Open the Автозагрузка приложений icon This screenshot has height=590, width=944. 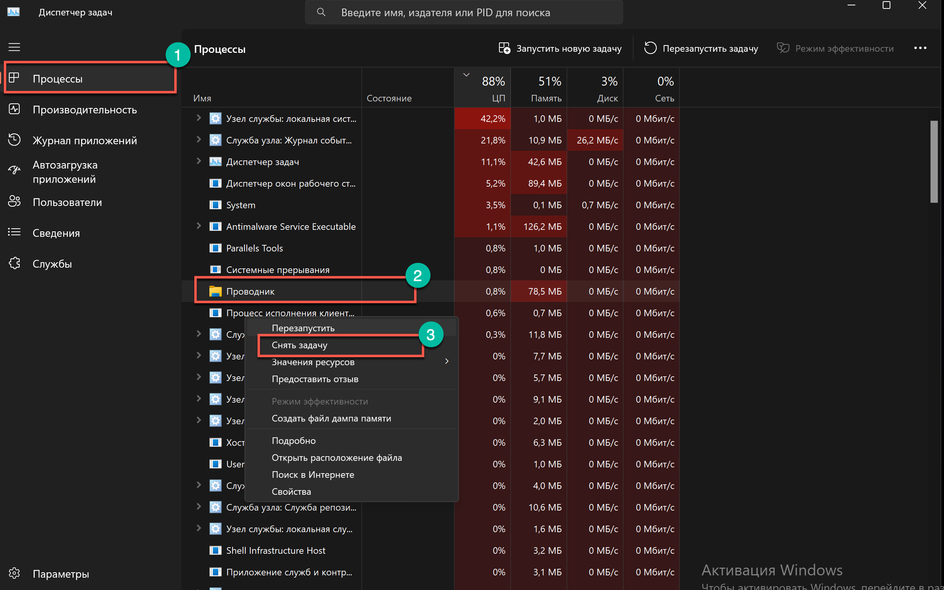tap(14, 171)
